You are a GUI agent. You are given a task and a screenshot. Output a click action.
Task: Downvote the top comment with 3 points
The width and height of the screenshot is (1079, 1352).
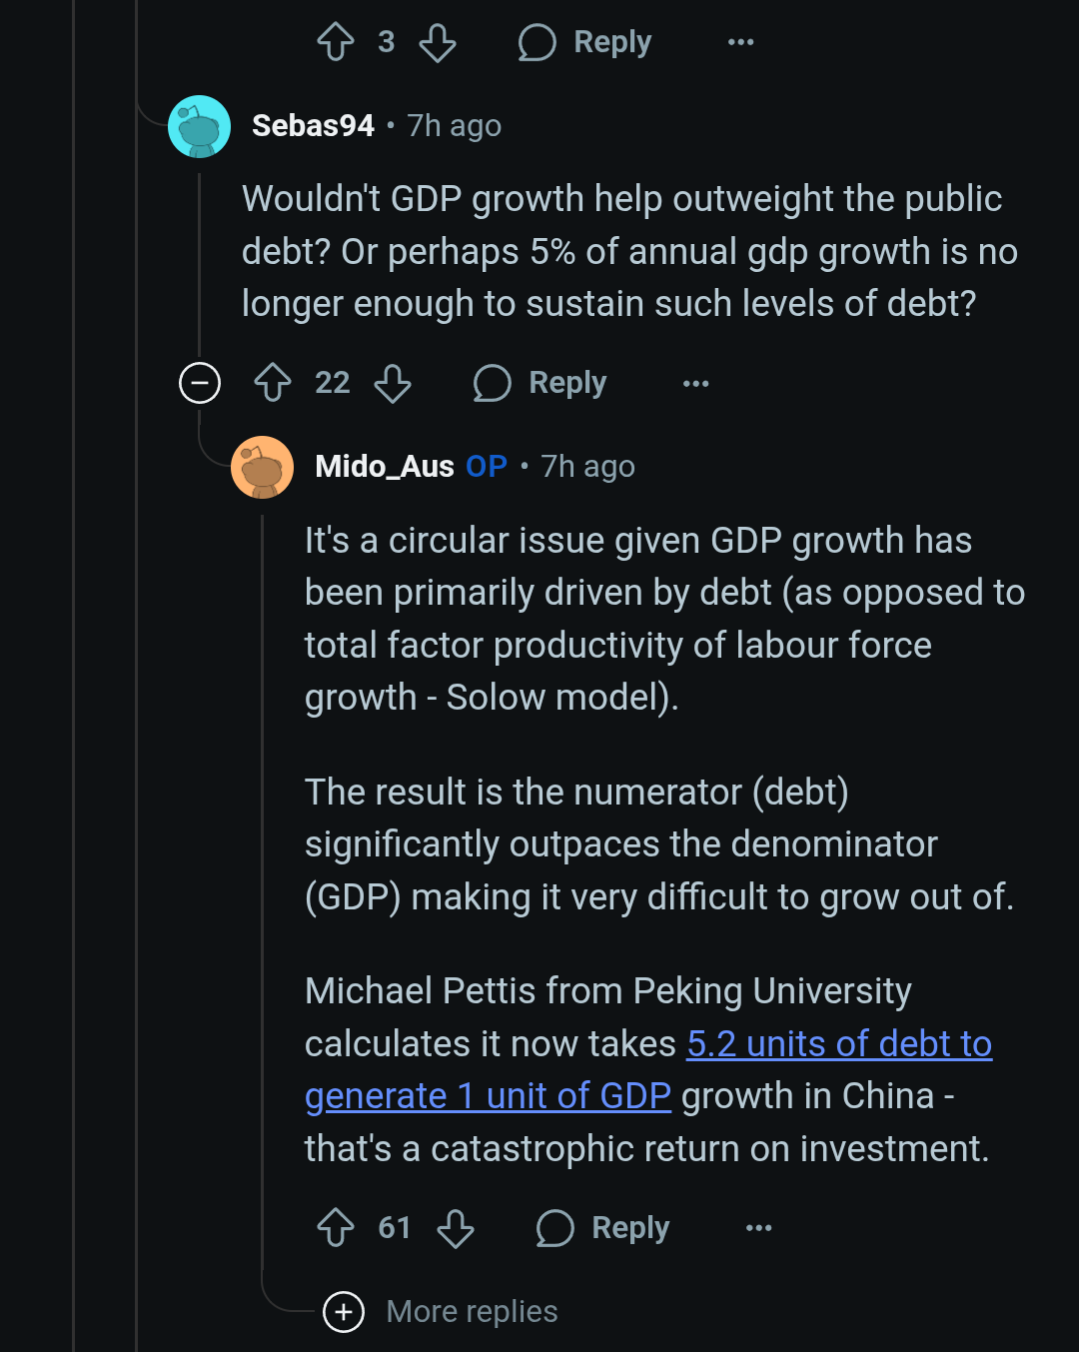pyautogui.click(x=437, y=42)
